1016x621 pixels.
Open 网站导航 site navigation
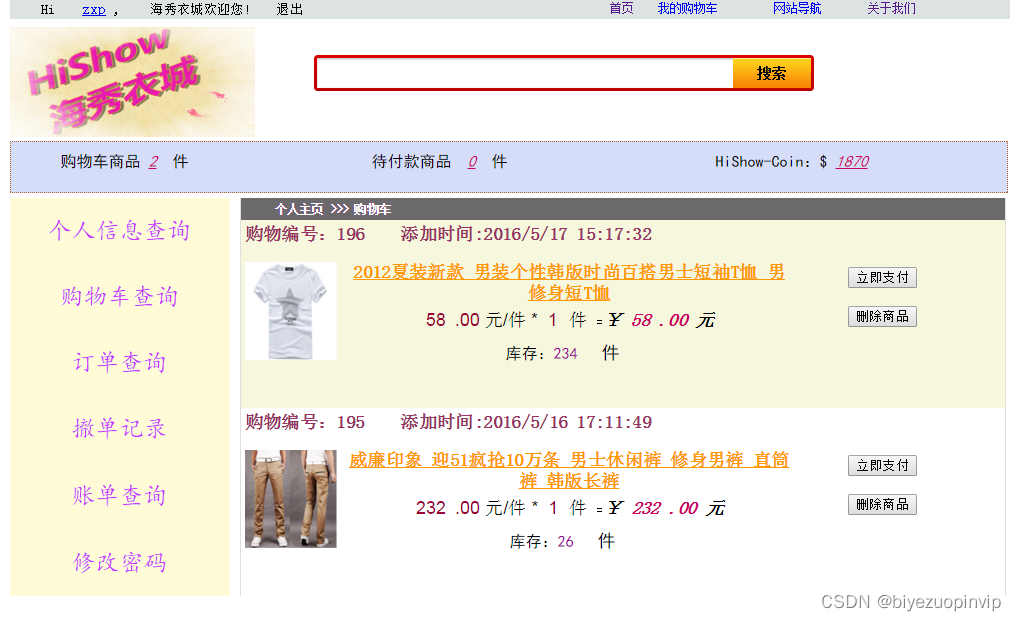[x=797, y=8]
